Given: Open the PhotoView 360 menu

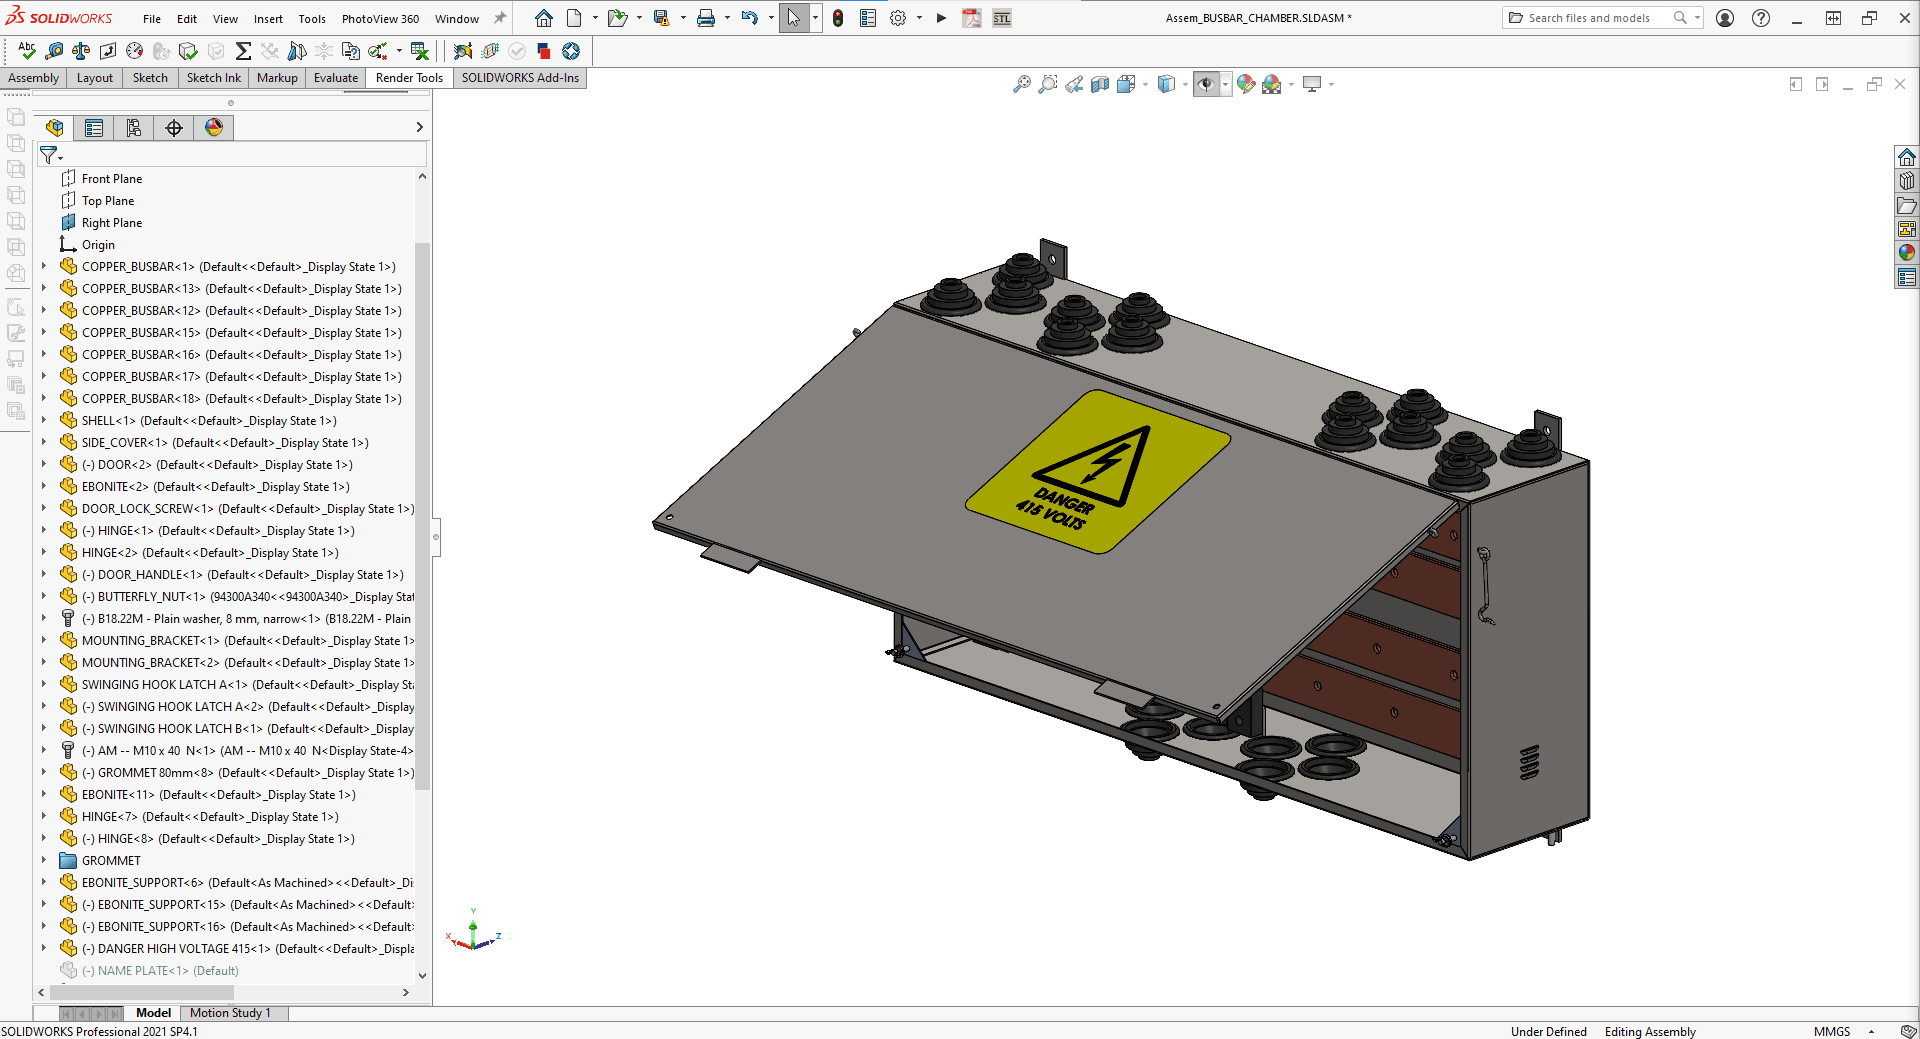Looking at the screenshot, I should [379, 18].
